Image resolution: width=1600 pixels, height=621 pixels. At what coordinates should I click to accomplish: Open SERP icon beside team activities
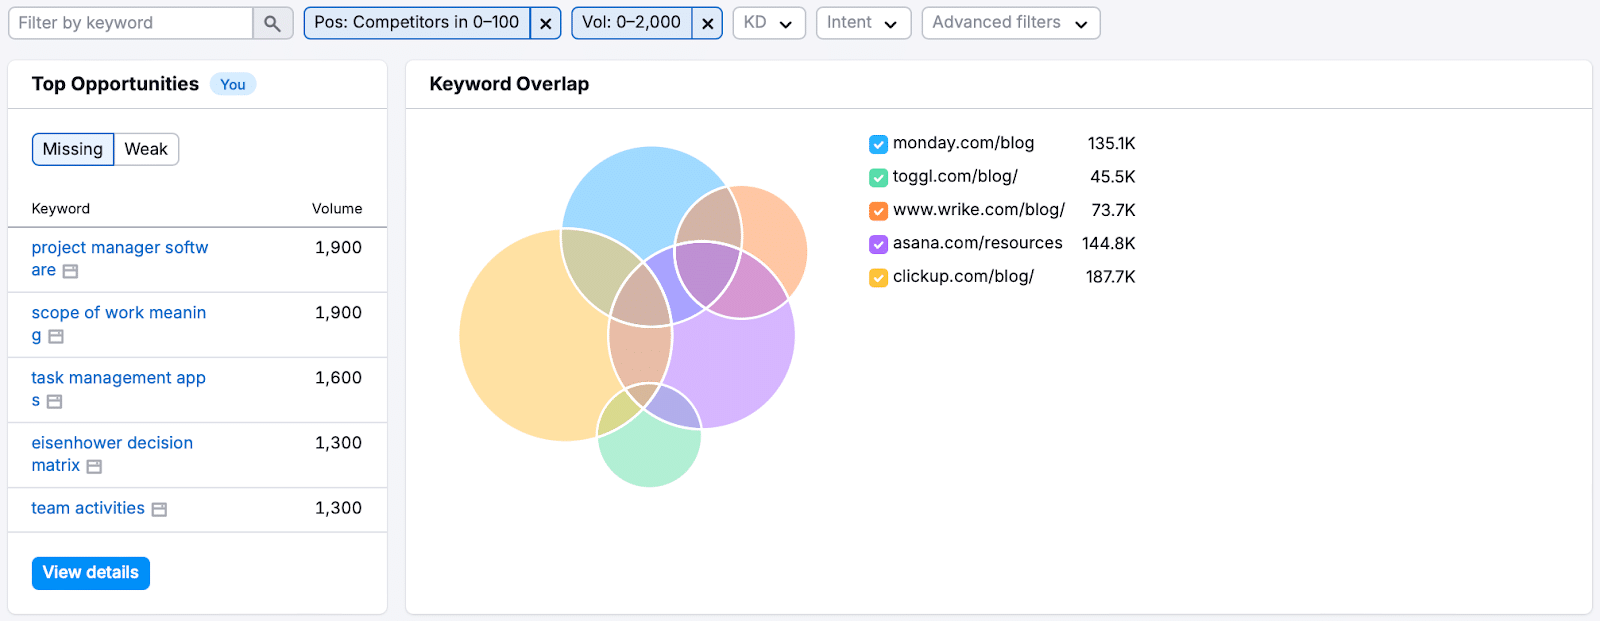(159, 509)
